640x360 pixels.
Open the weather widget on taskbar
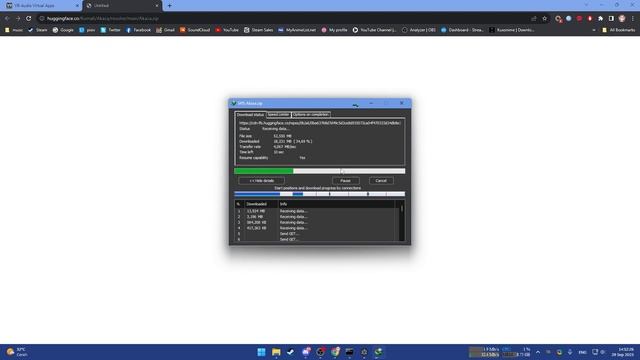pyautogui.click(x=17, y=352)
